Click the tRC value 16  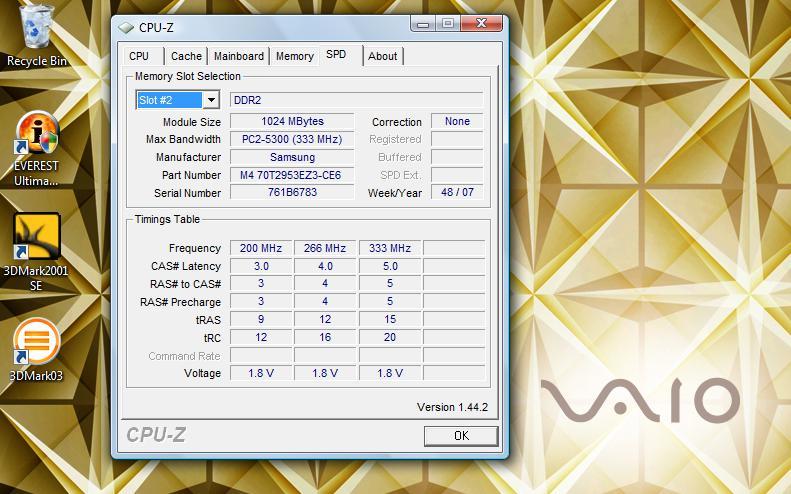tap(325, 337)
